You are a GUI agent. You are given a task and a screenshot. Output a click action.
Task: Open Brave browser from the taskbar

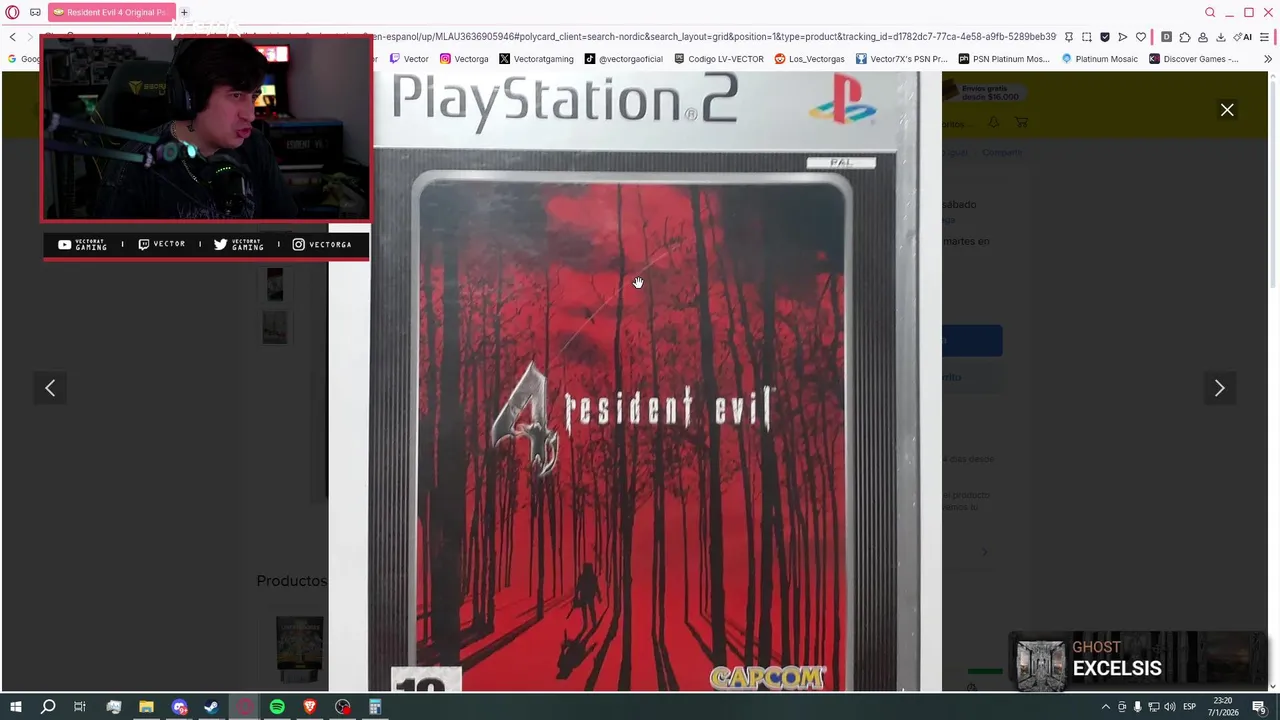pyautogui.click(x=310, y=707)
